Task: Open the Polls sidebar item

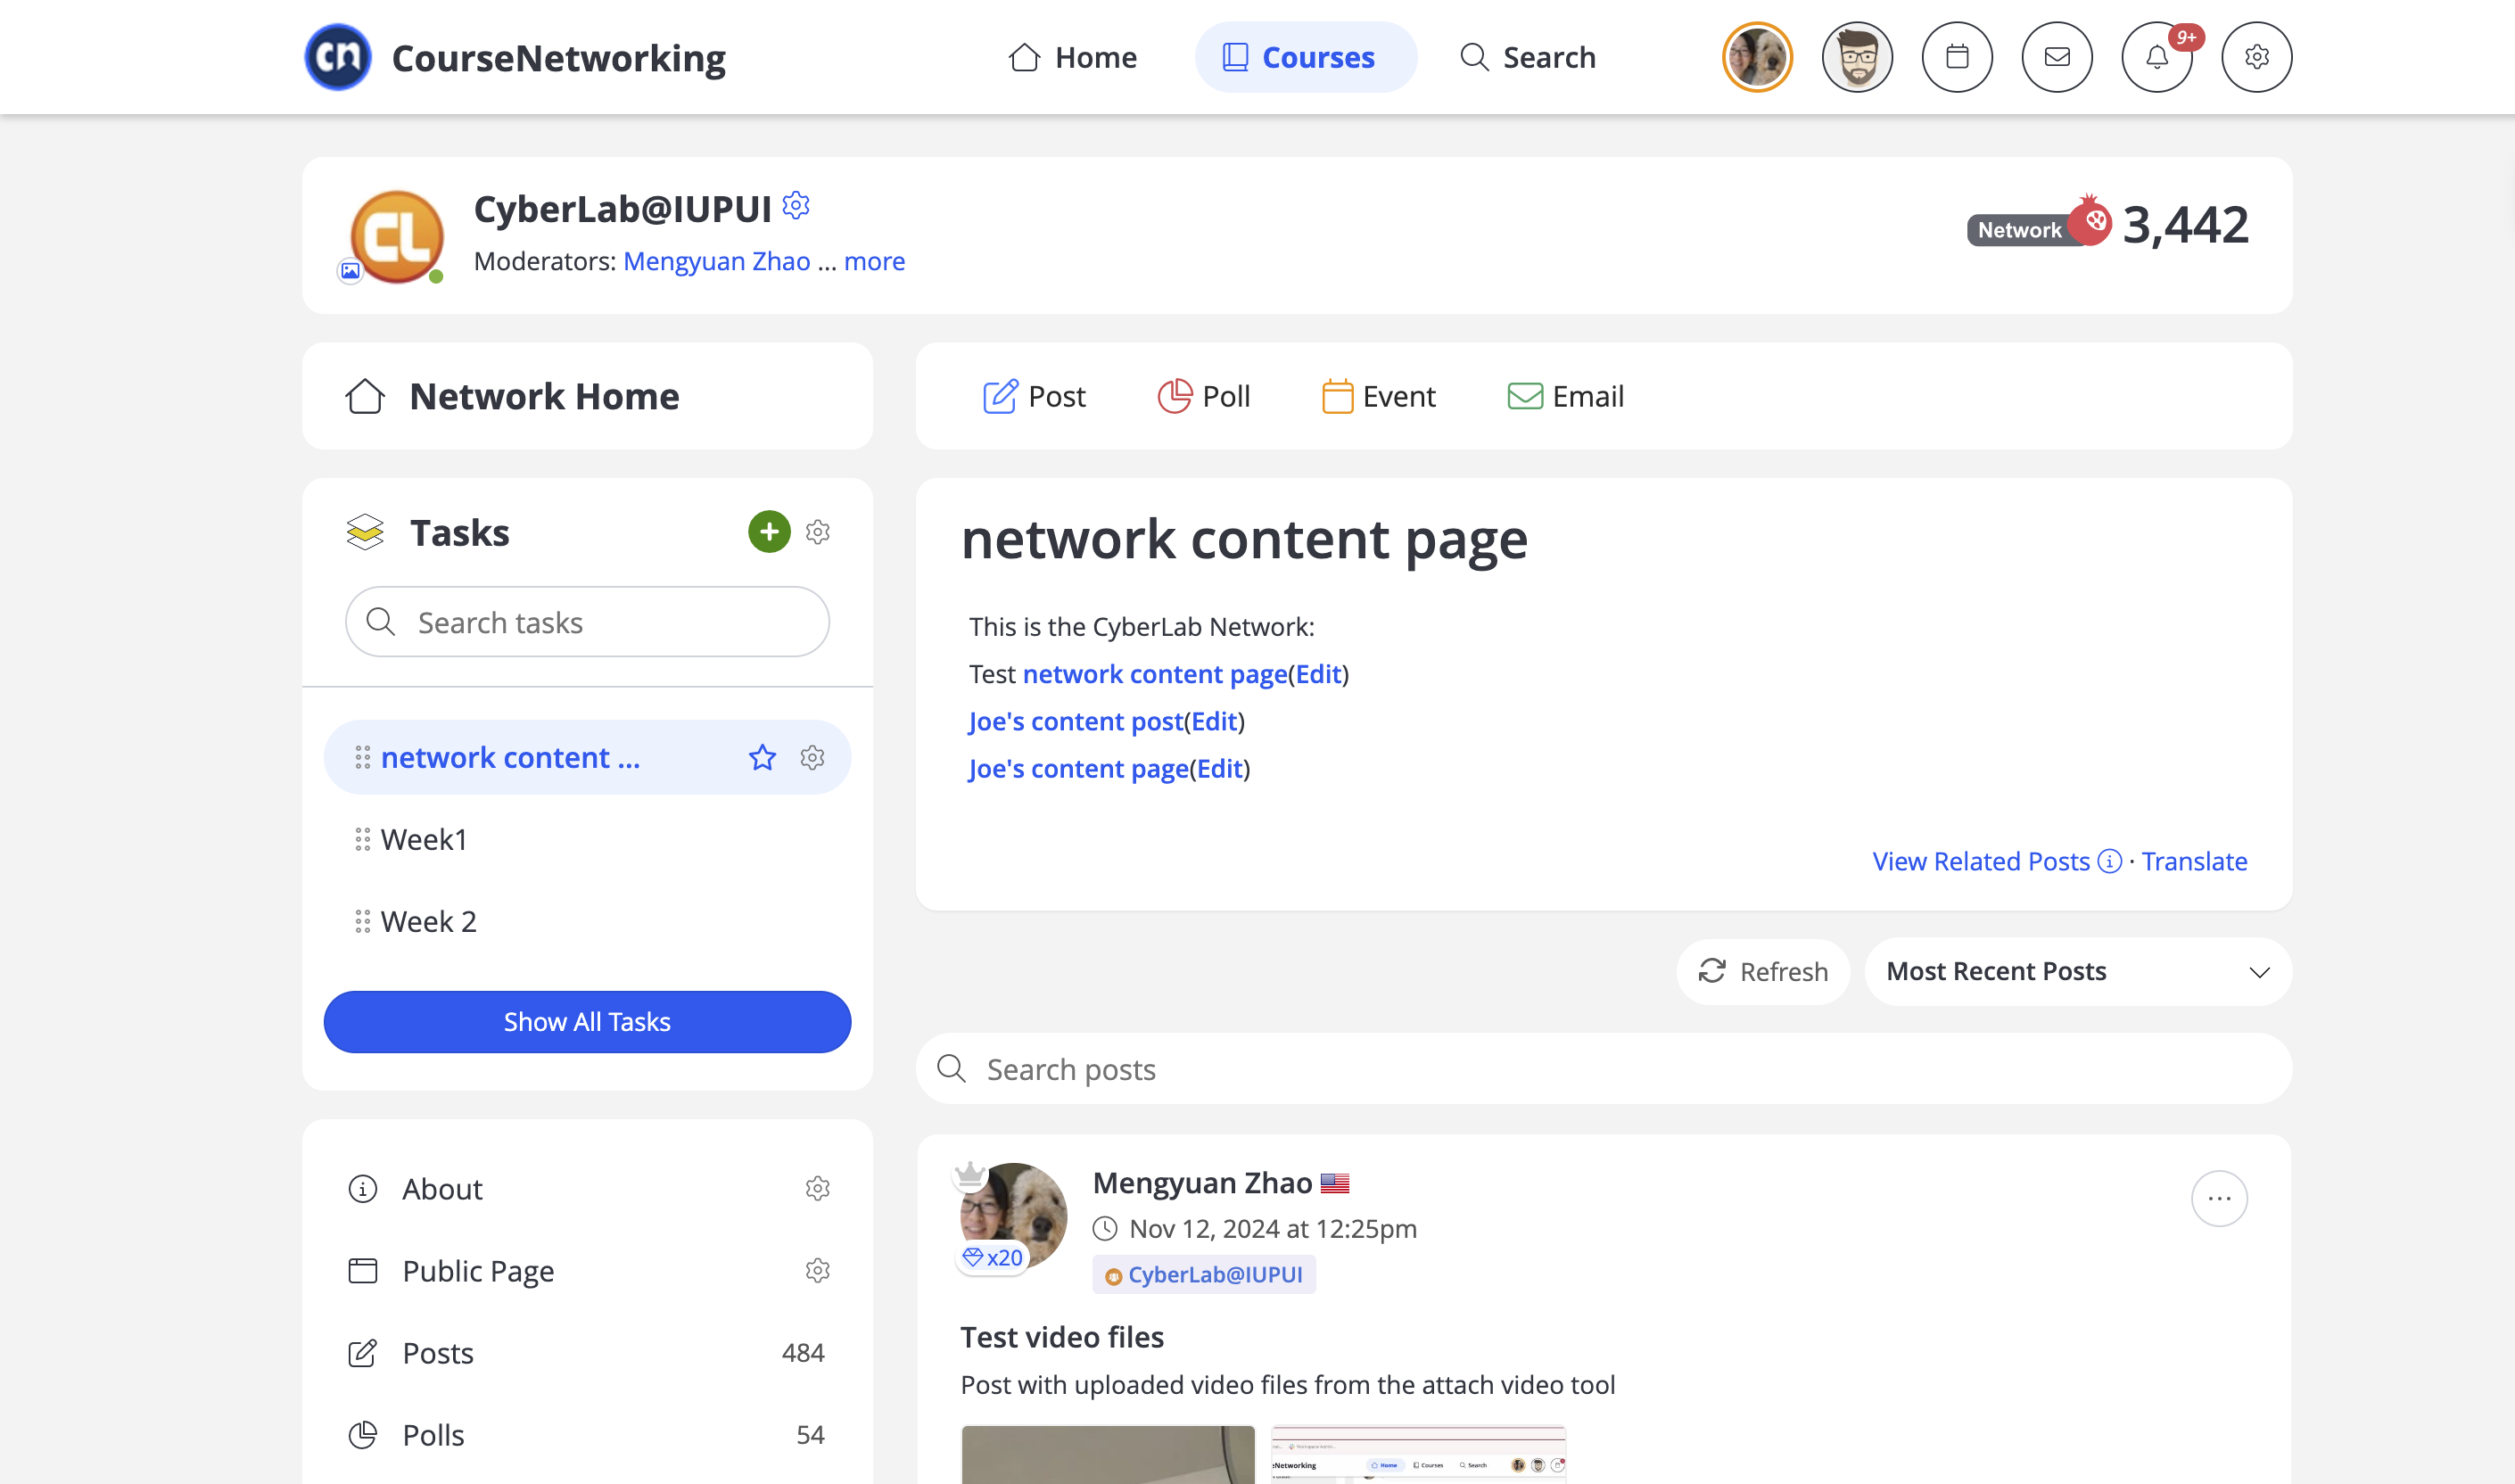Action: pos(433,1434)
